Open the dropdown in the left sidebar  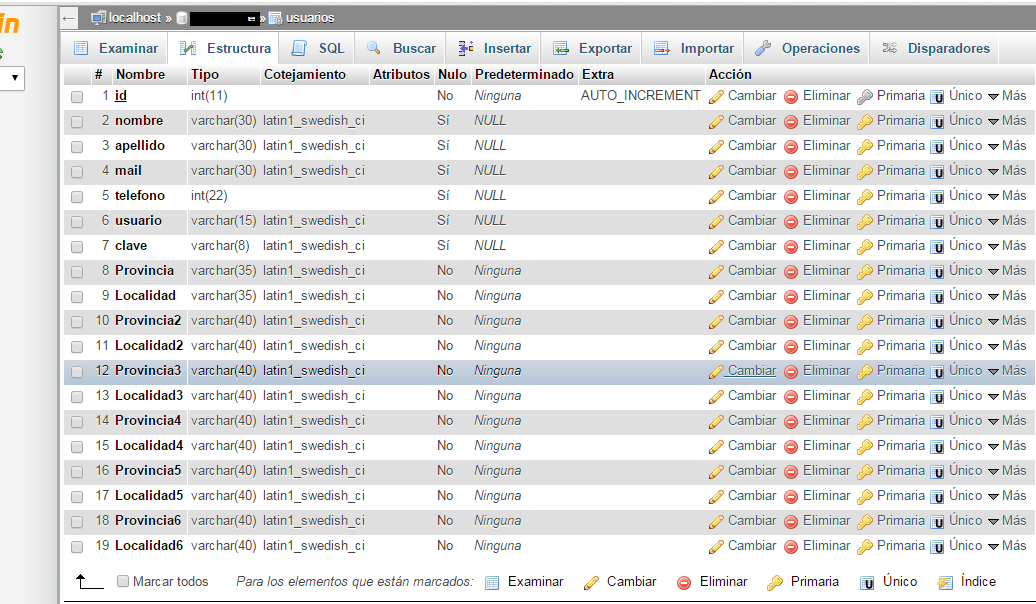coord(12,78)
